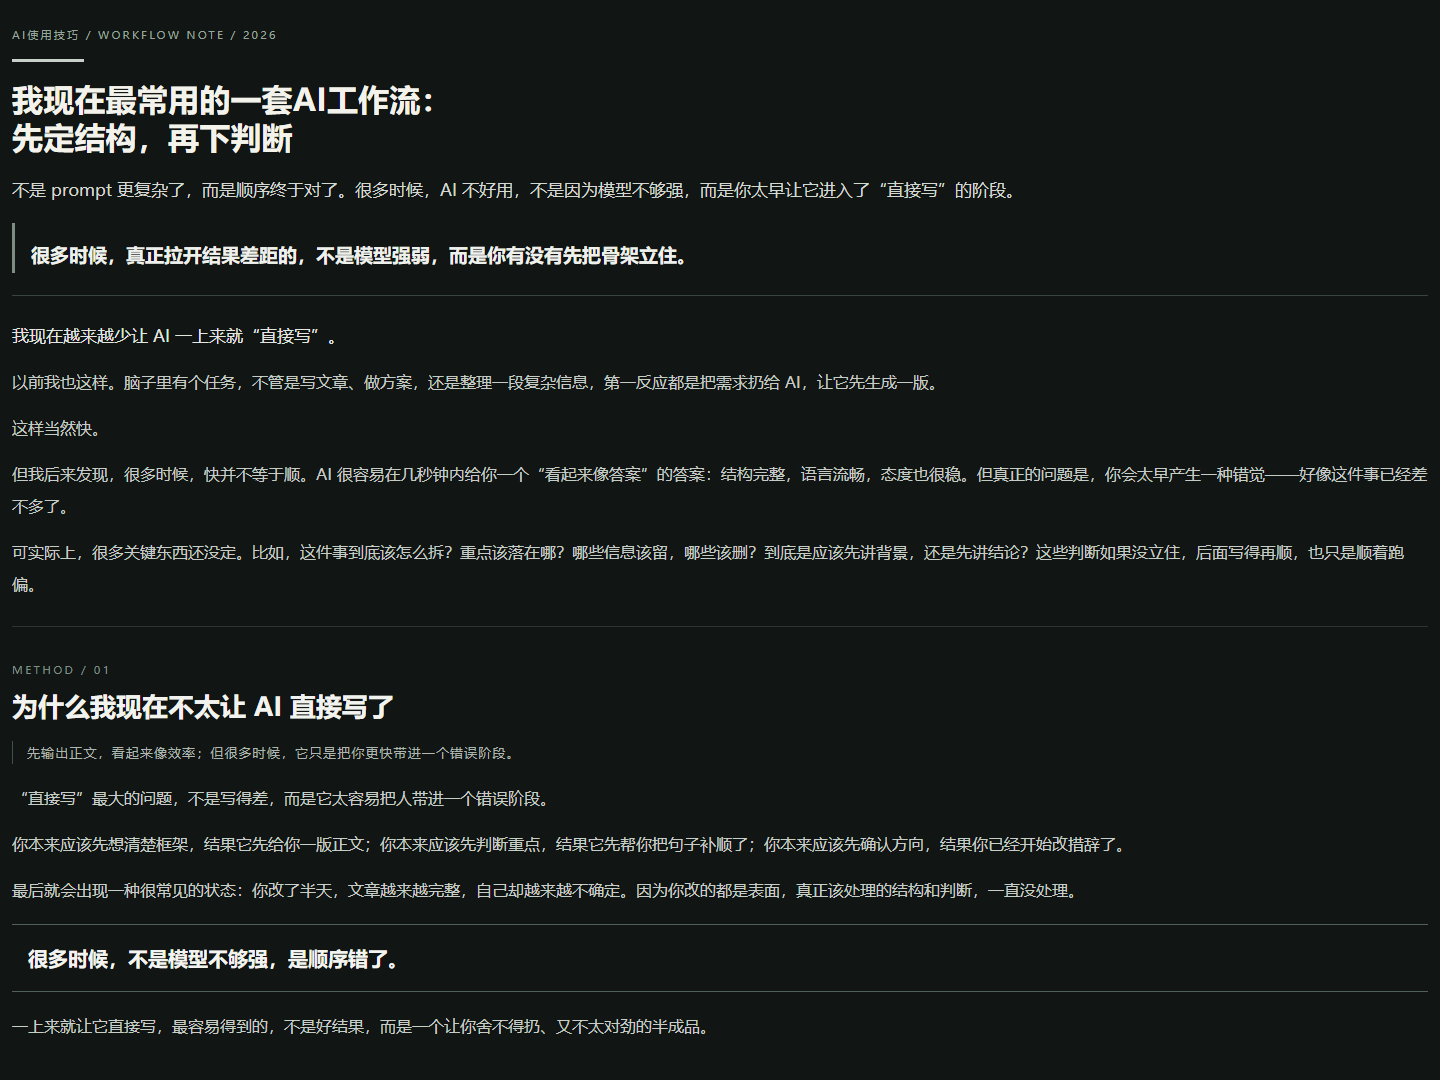
Task: Click the sentence '我现在越来越少让 AI 一上来就'
Action: 177,336
